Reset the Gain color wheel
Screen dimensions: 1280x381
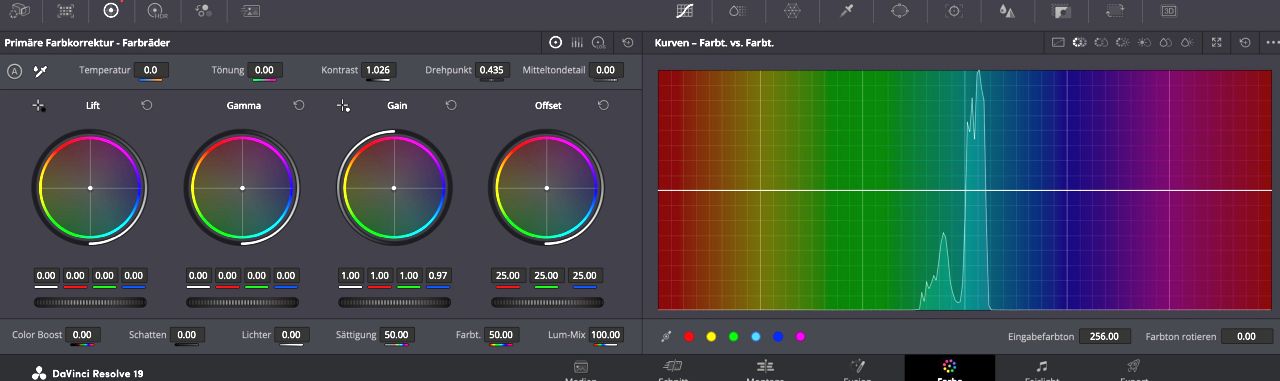point(451,105)
